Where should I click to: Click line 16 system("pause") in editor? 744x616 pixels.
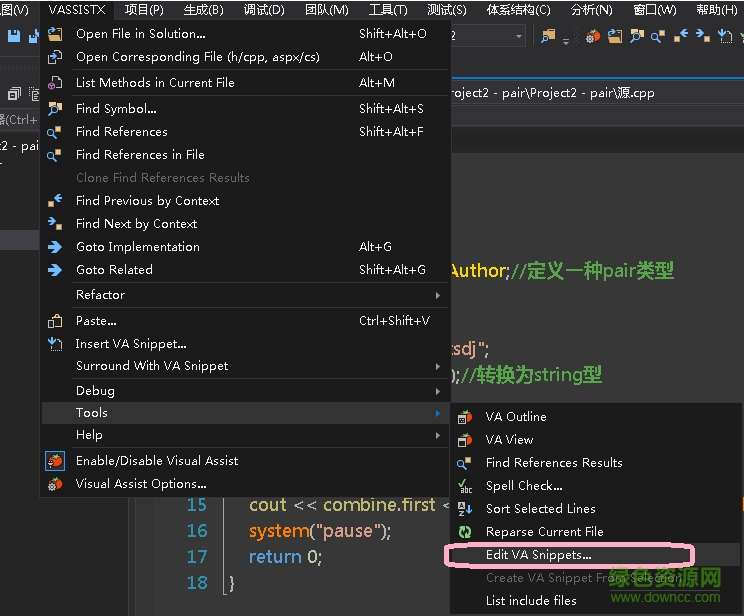point(320,531)
